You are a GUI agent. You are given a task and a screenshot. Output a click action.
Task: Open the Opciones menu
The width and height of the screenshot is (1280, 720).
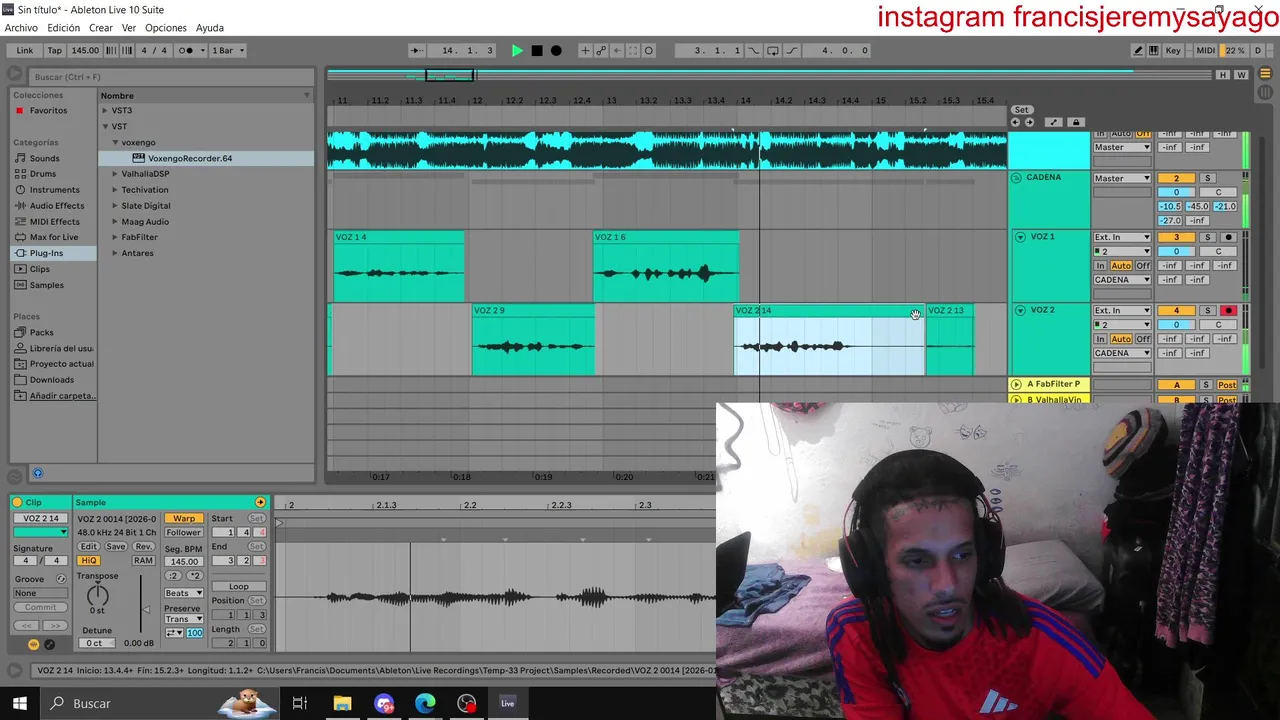166,28
